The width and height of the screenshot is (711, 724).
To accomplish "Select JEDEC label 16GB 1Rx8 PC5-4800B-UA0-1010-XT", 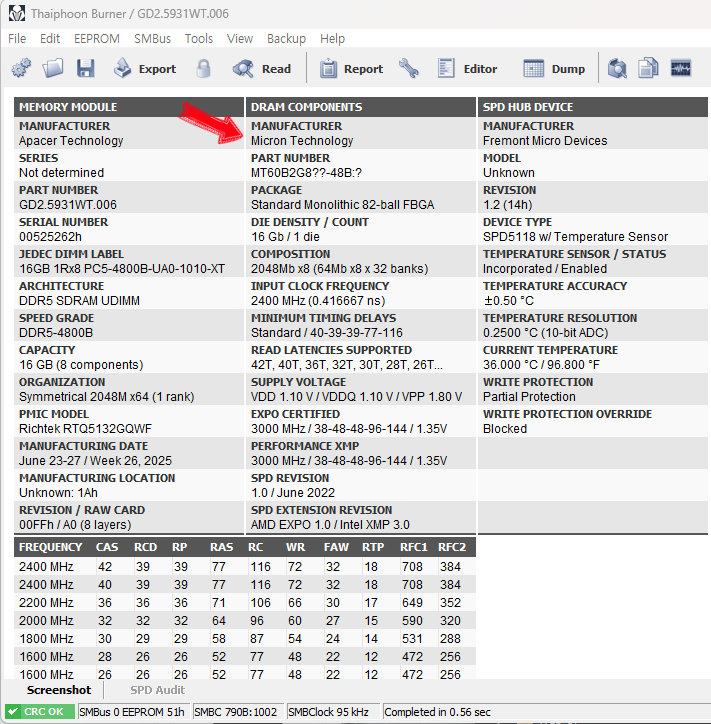I will (x=122, y=269).
